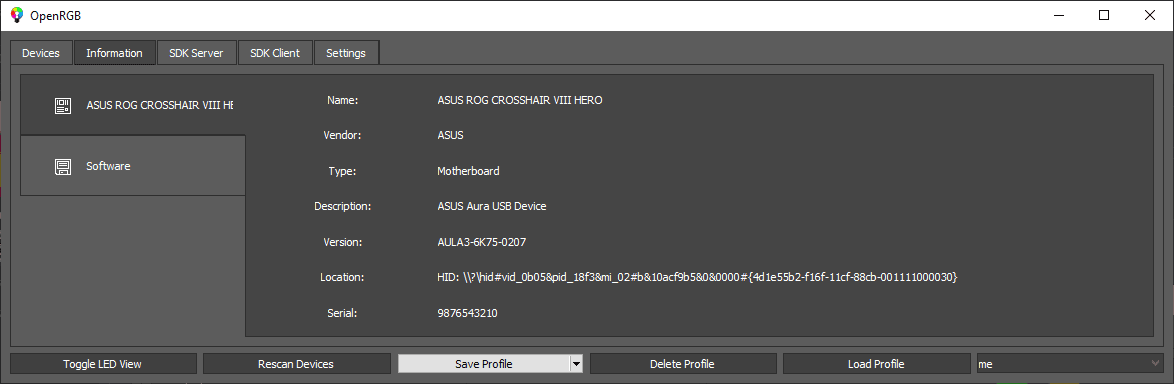This screenshot has height=384, width=1174.
Task: Click the Delete Profile button
Action: pos(682,364)
